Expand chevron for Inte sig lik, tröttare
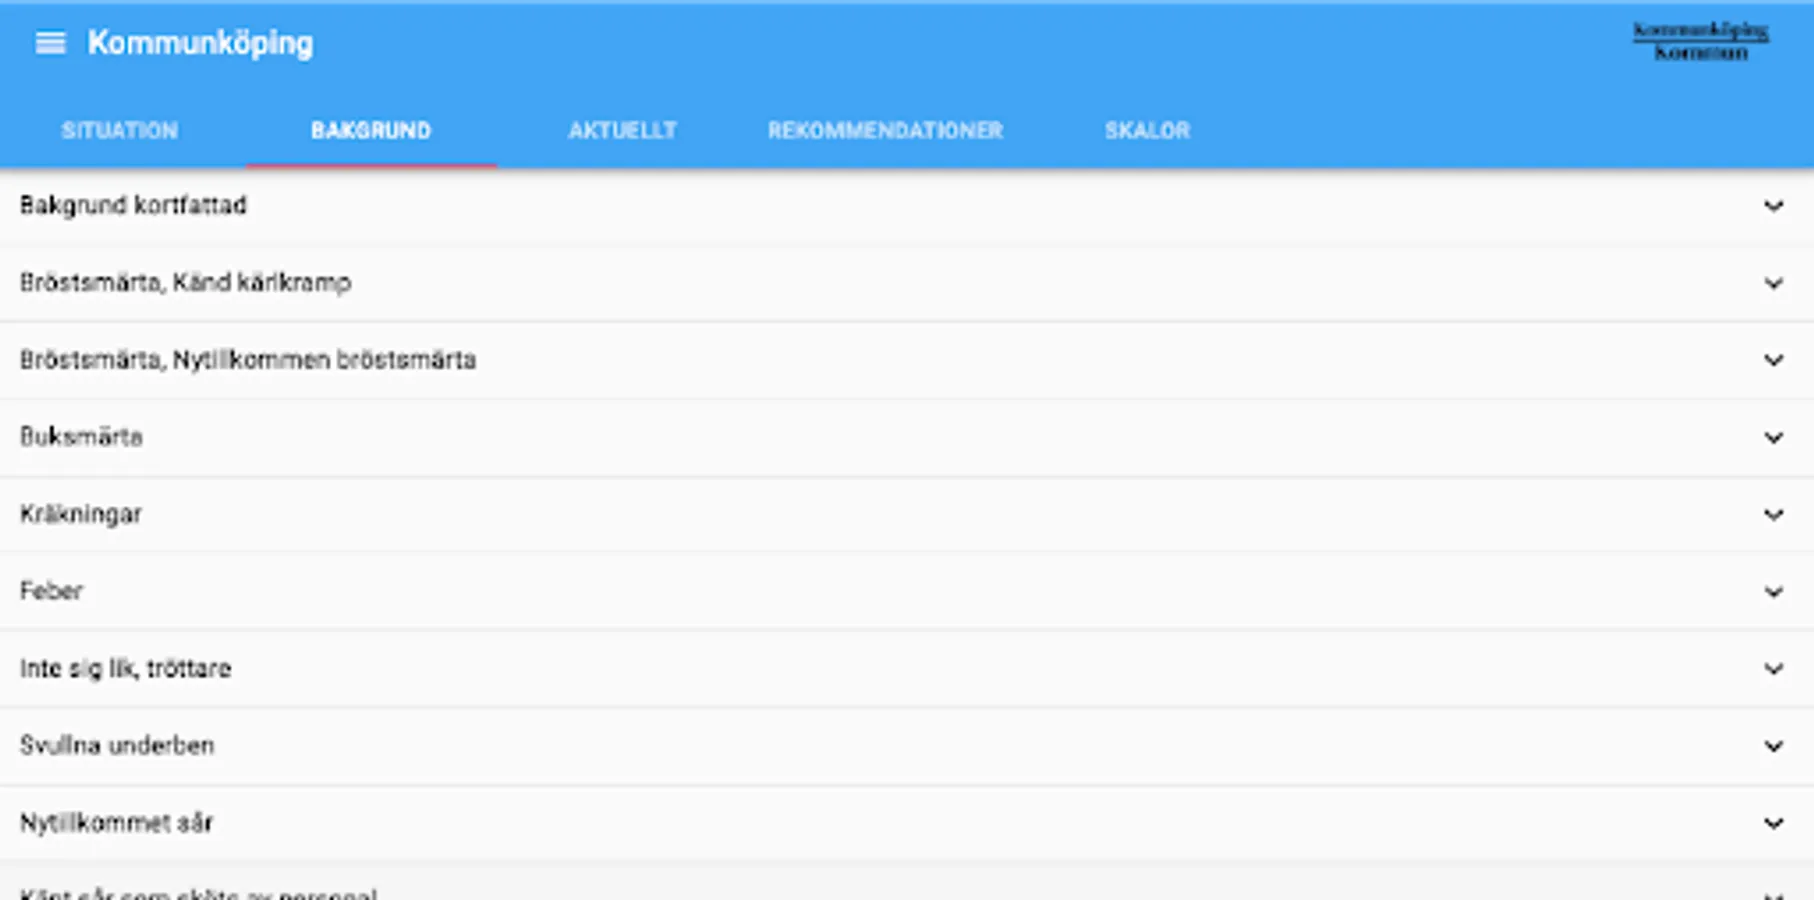1814x900 pixels. (1773, 669)
